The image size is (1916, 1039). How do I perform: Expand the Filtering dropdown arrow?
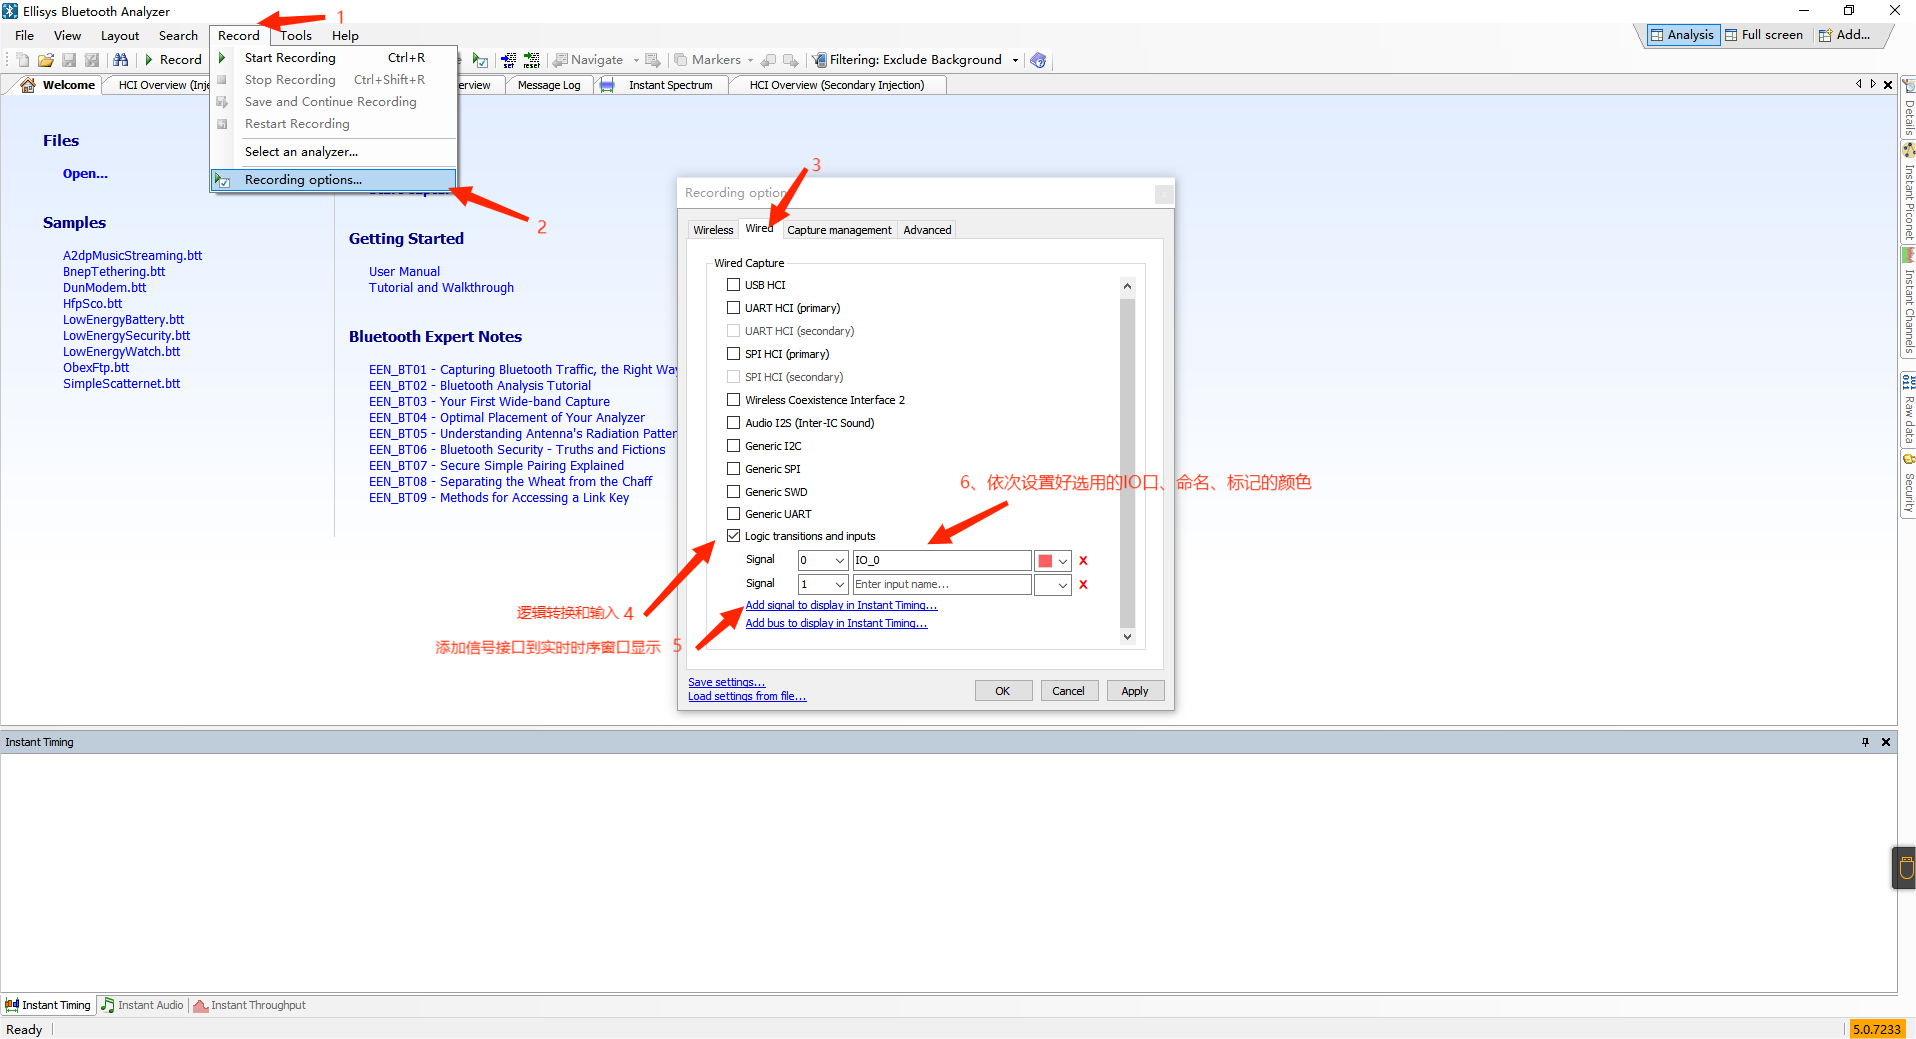click(x=1015, y=60)
